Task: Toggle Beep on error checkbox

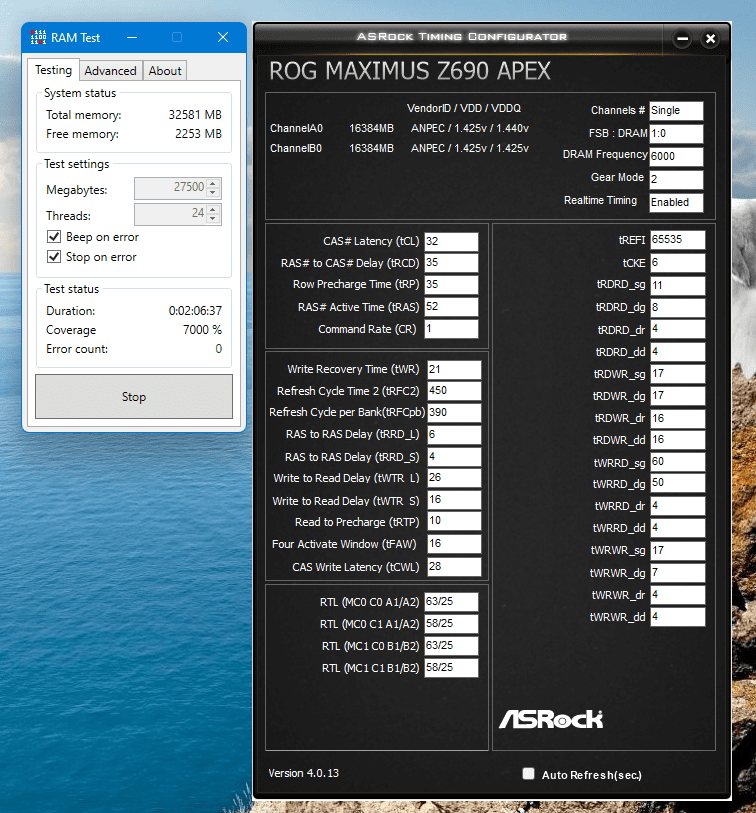Action: (x=54, y=237)
